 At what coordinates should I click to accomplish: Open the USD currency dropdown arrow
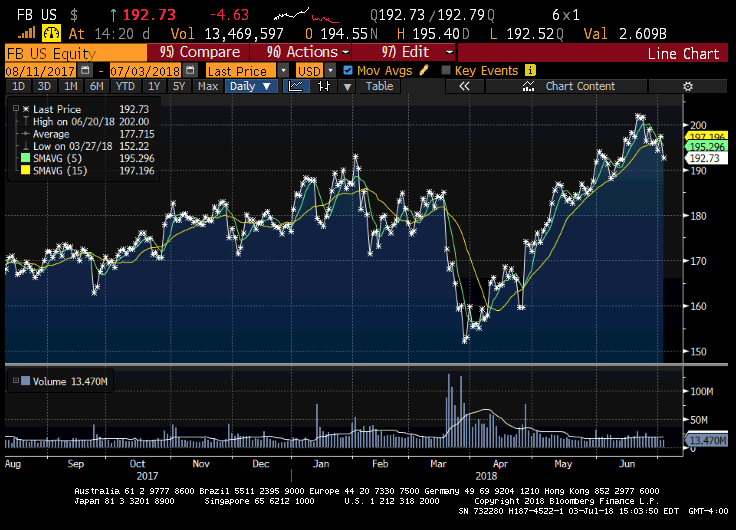click(331, 70)
